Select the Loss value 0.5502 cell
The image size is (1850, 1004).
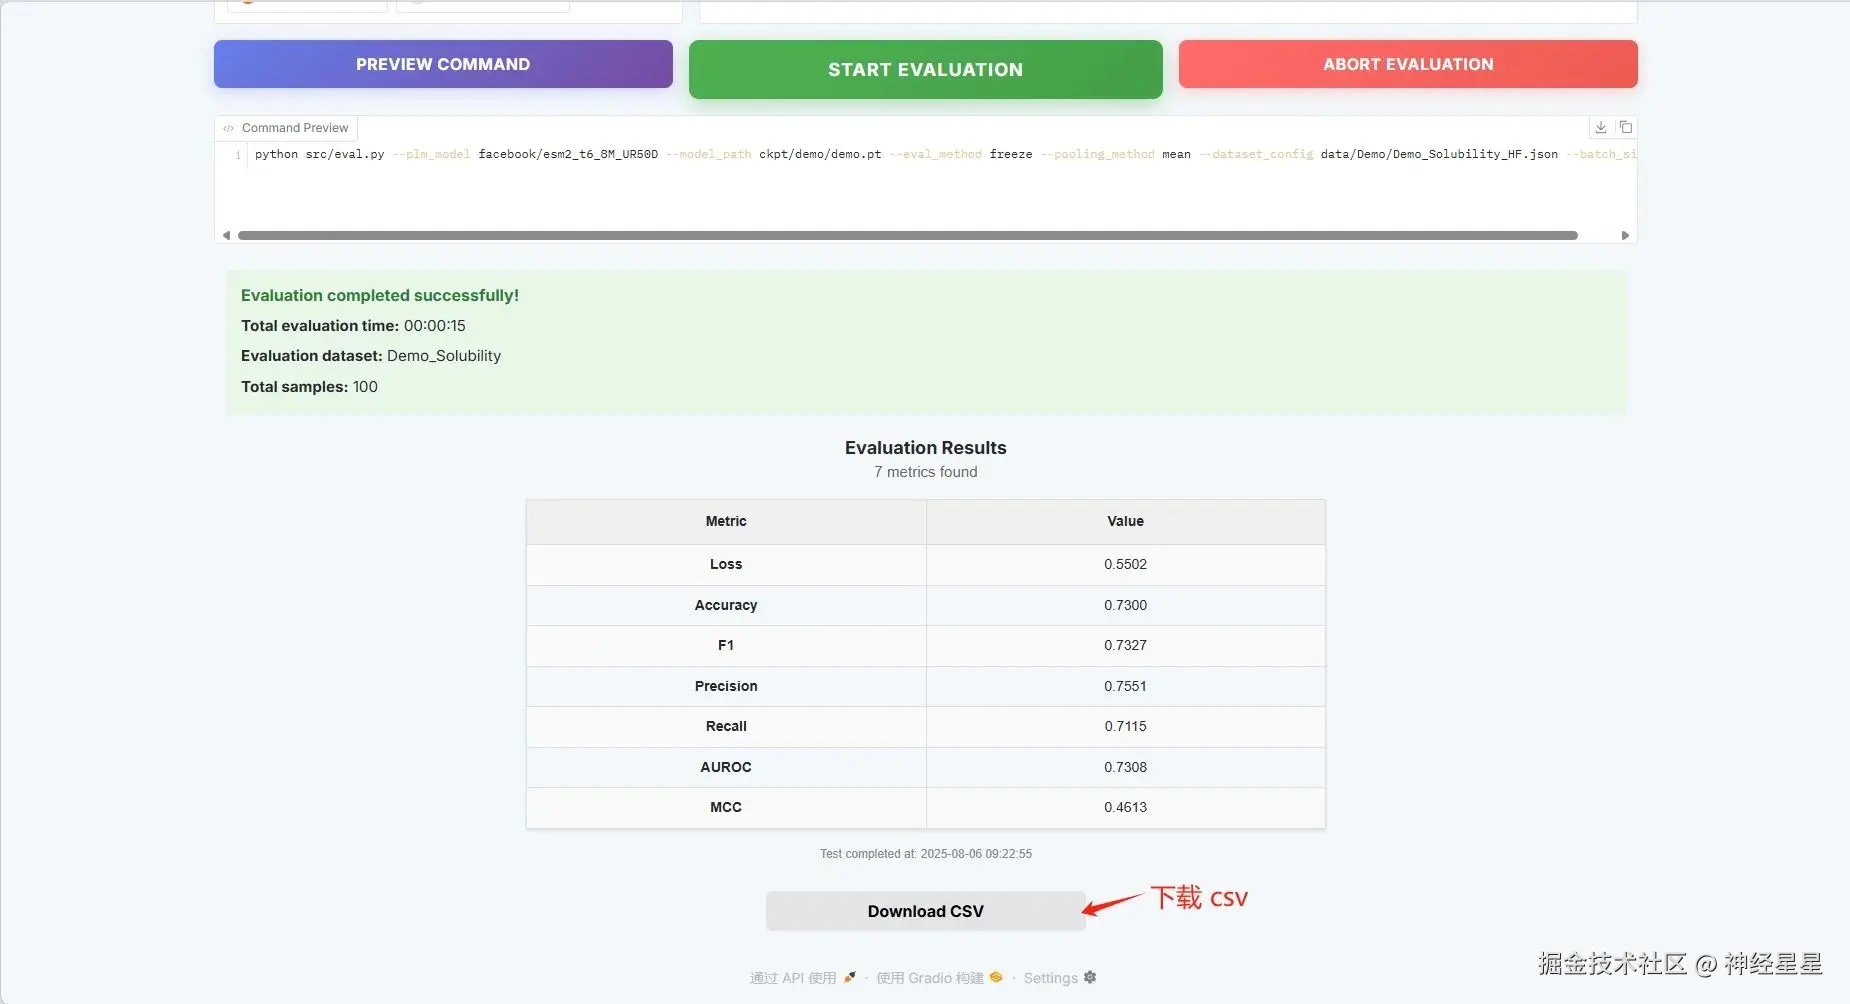coord(1125,564)
